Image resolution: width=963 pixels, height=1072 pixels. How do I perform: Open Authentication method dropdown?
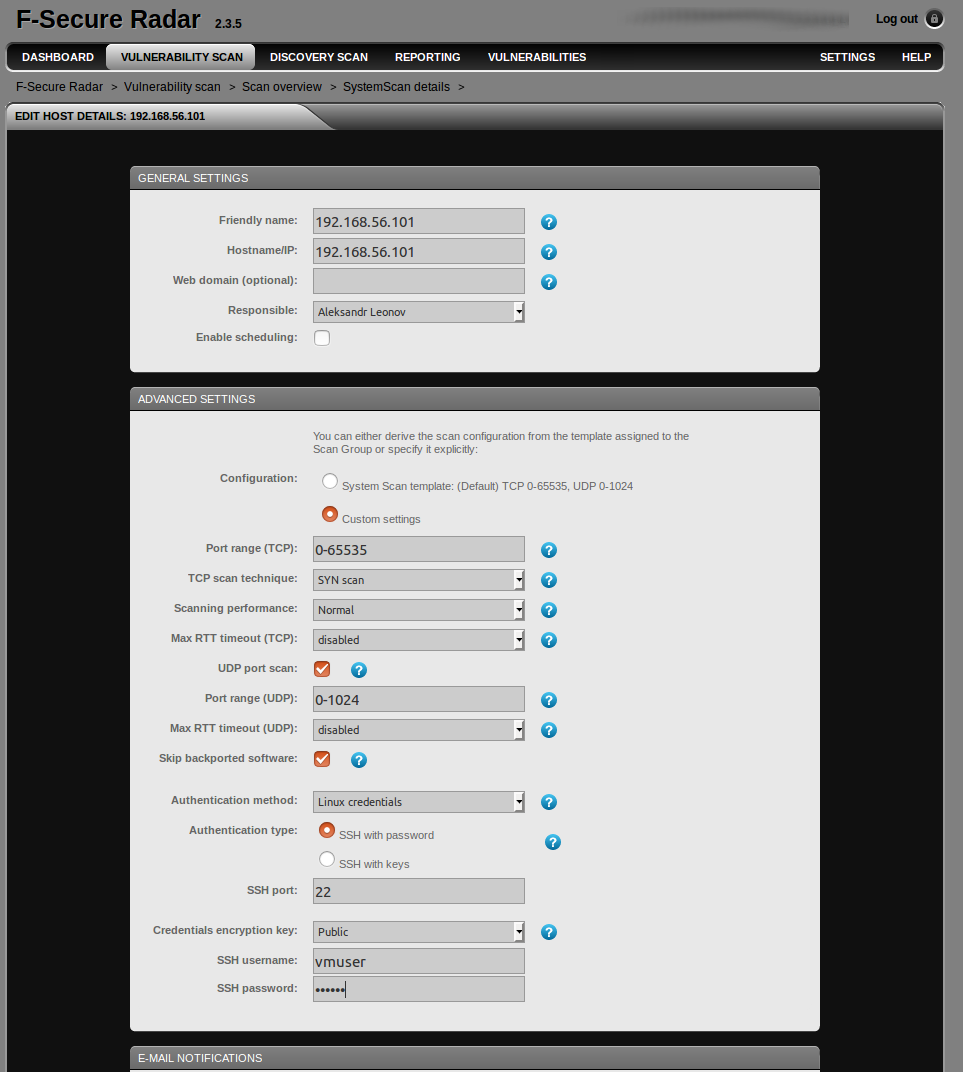[x=419, y=803]
